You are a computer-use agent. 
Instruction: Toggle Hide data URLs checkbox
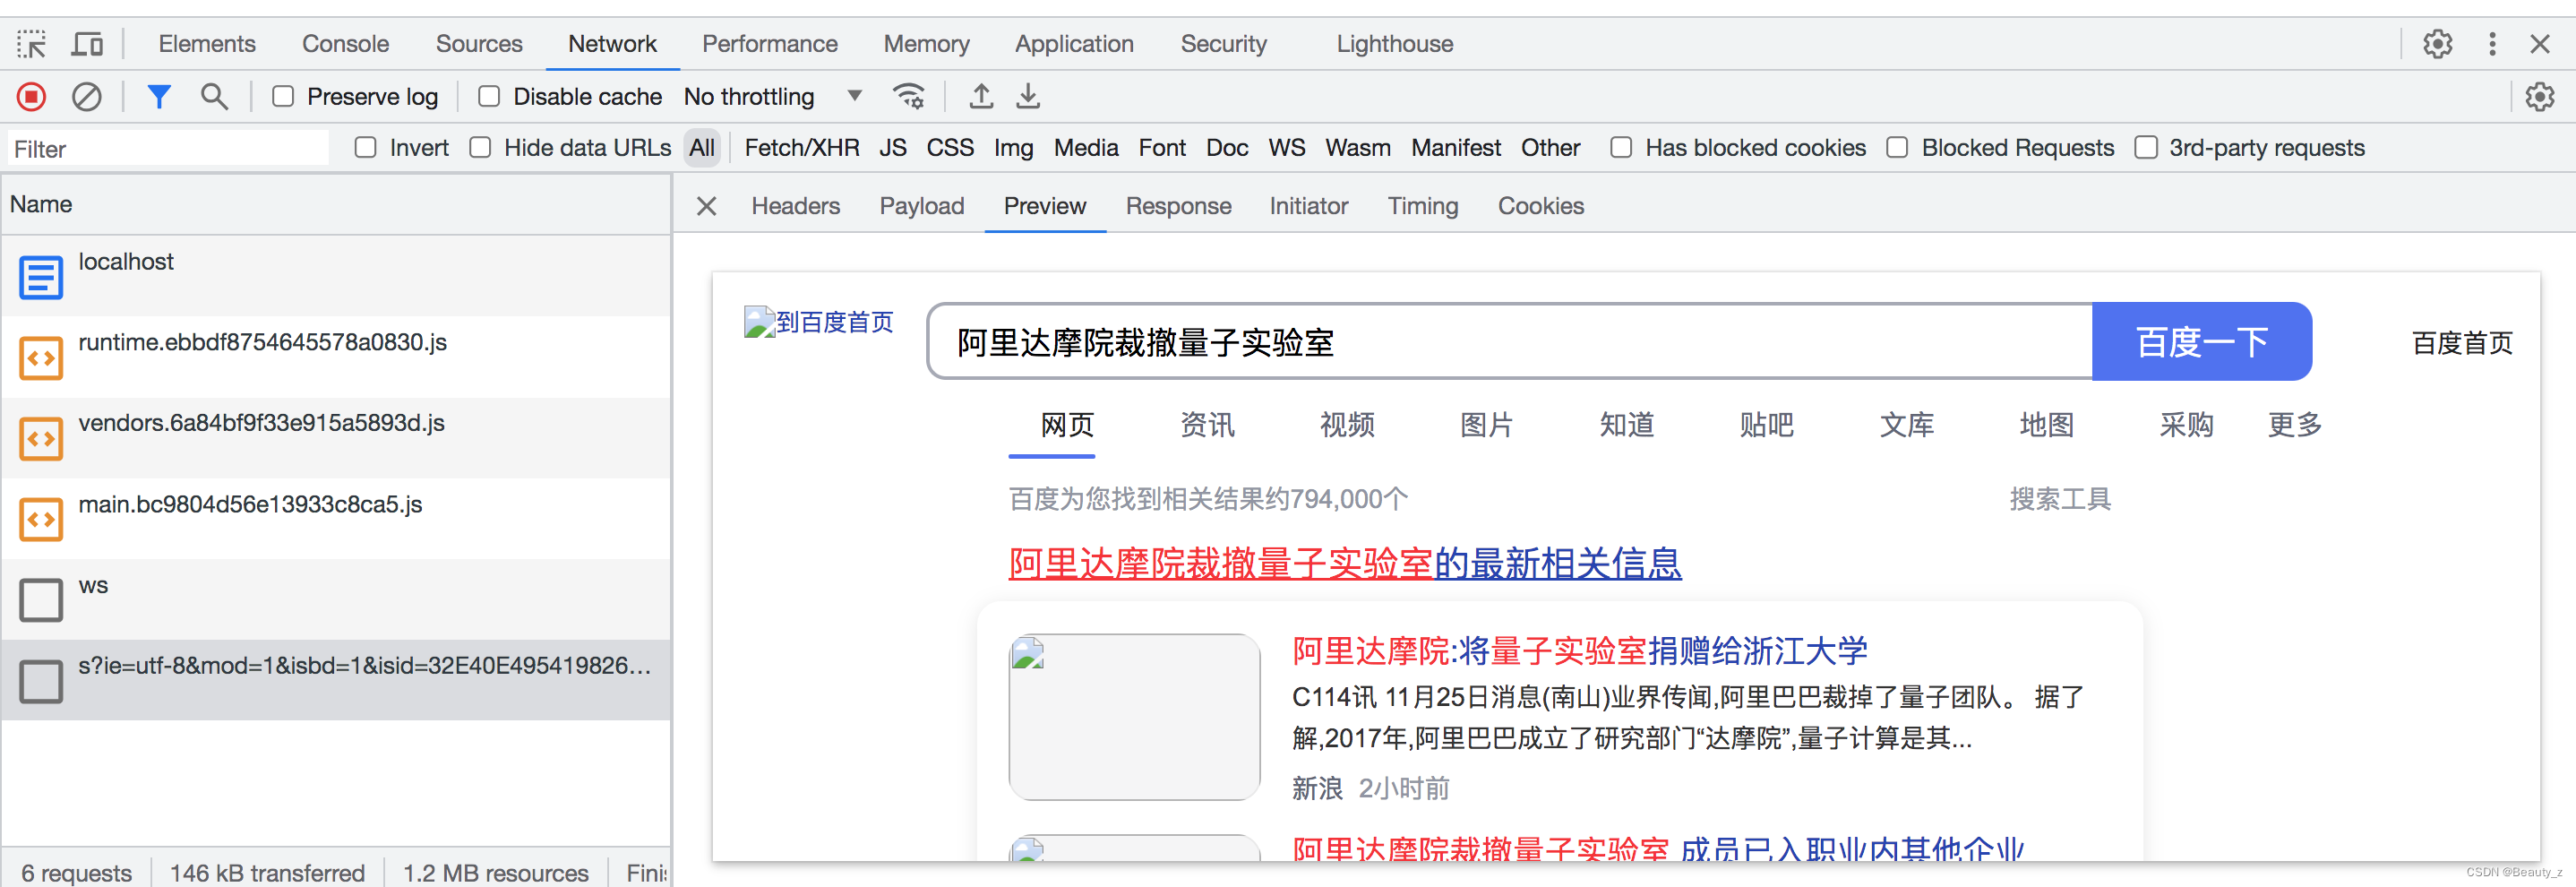click(480, 148)
